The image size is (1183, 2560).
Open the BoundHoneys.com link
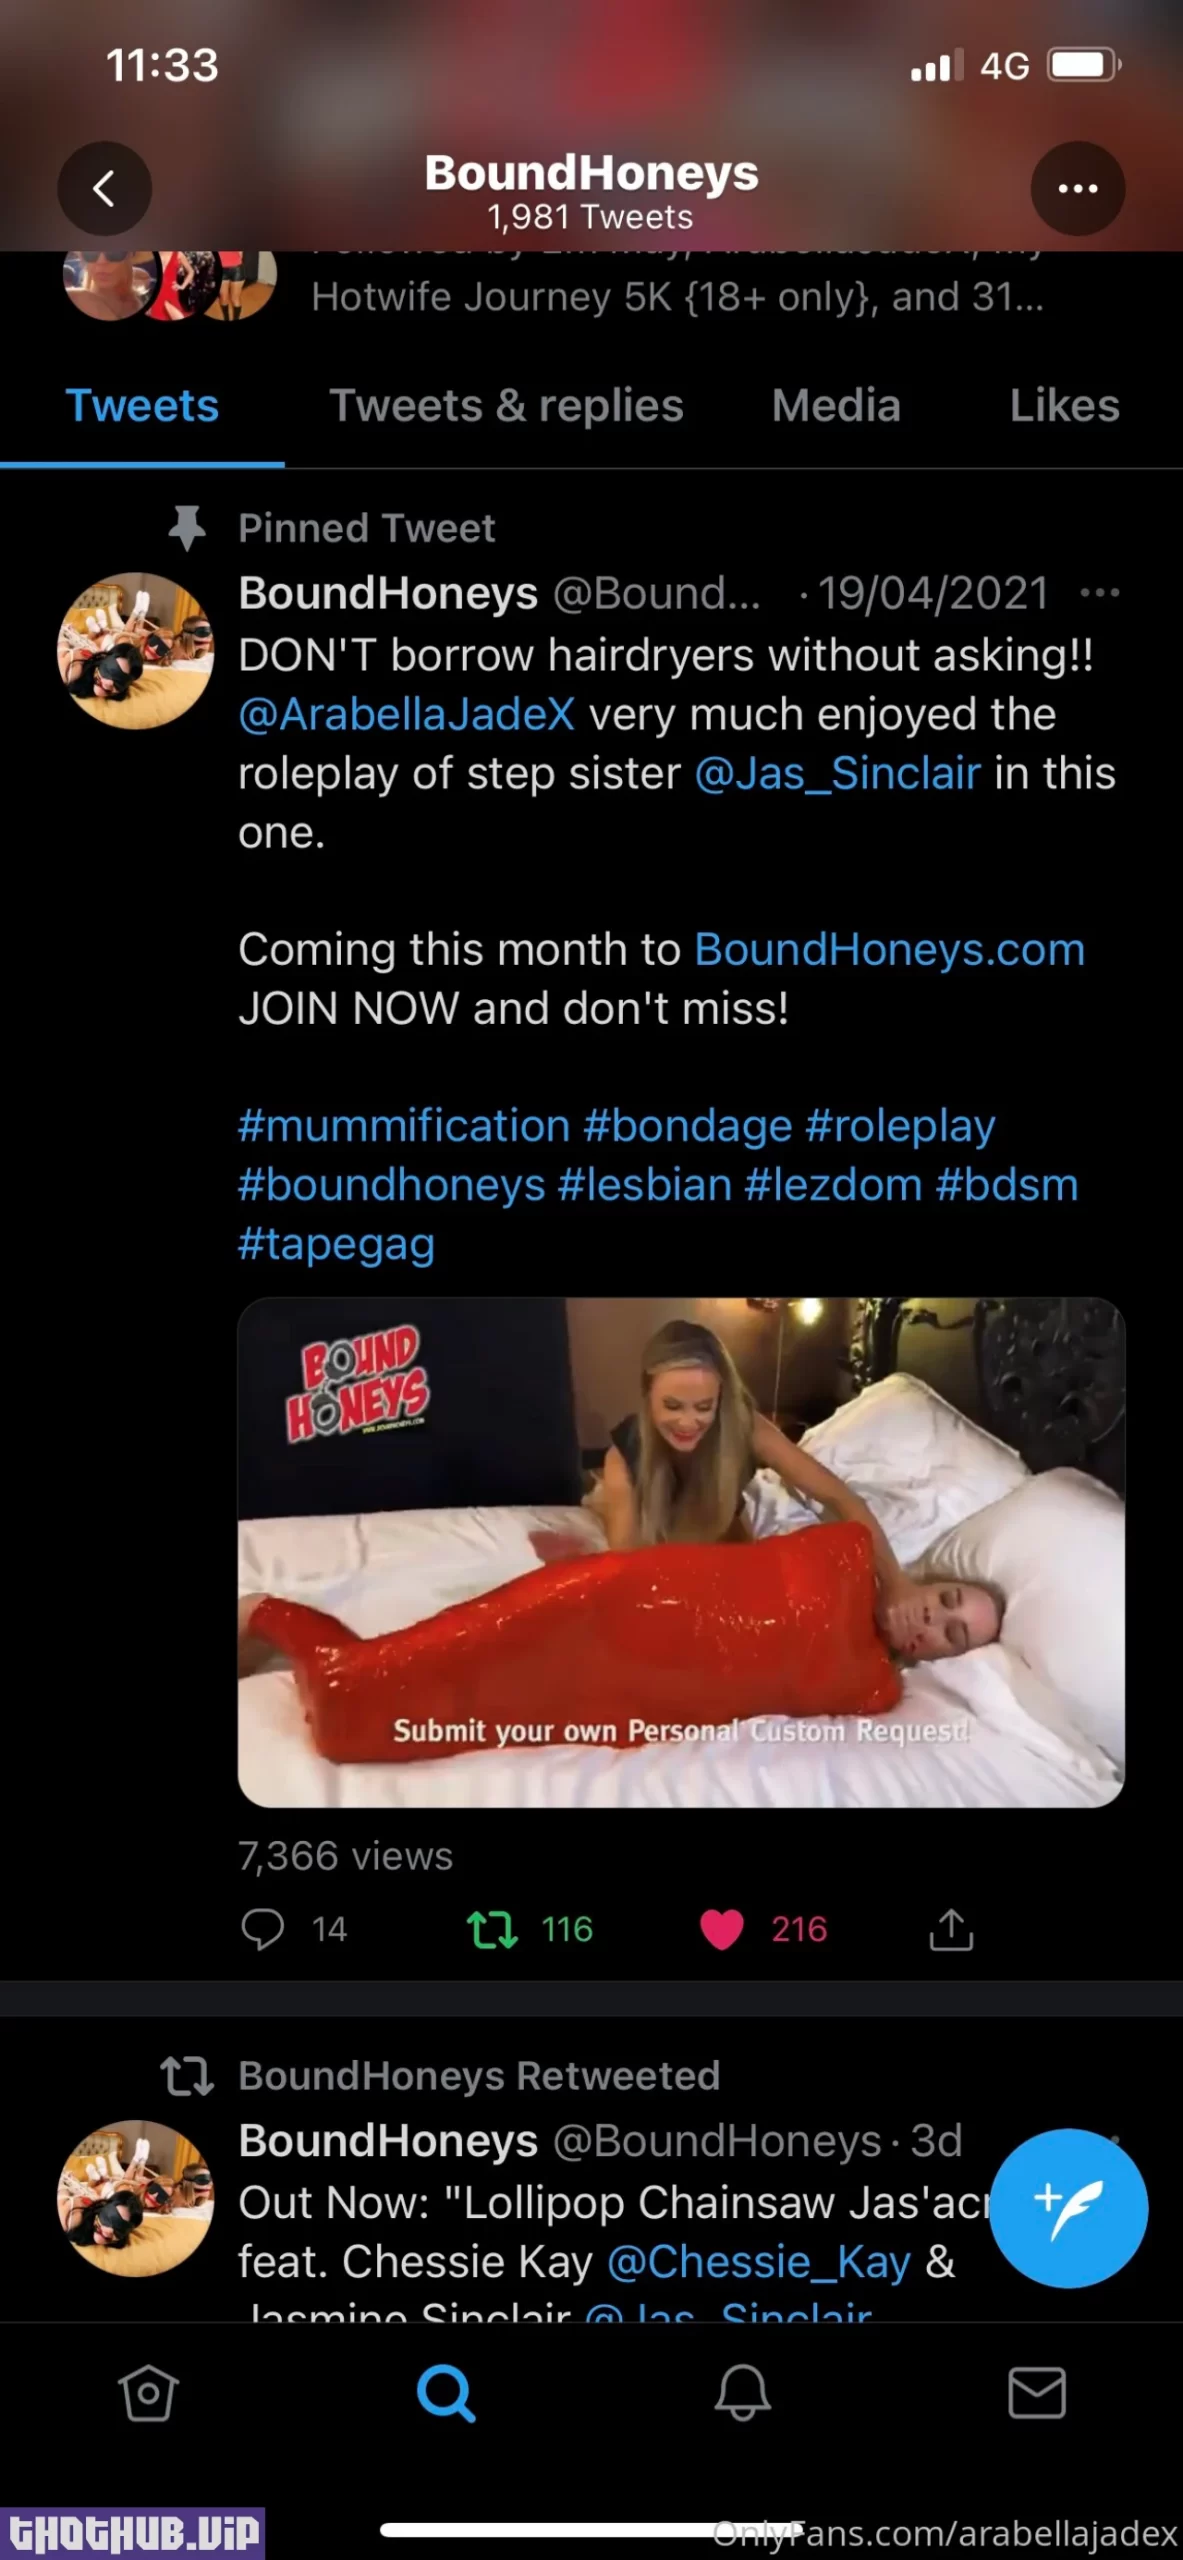(x=889, y=950)
